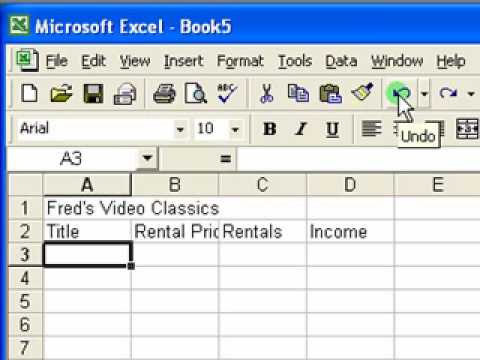The width and height of the screenshot is (480, 360).
Task: Copy selection with the Copy icon
Action: (298, 93)
